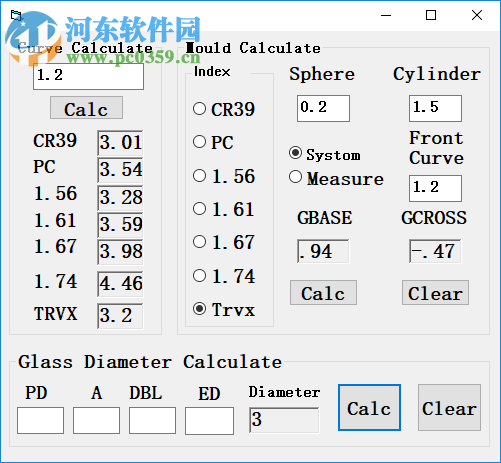Click the TRVX result value 3.2
The width and height of the screenshot is (501, 463).
tap(120, 316)
